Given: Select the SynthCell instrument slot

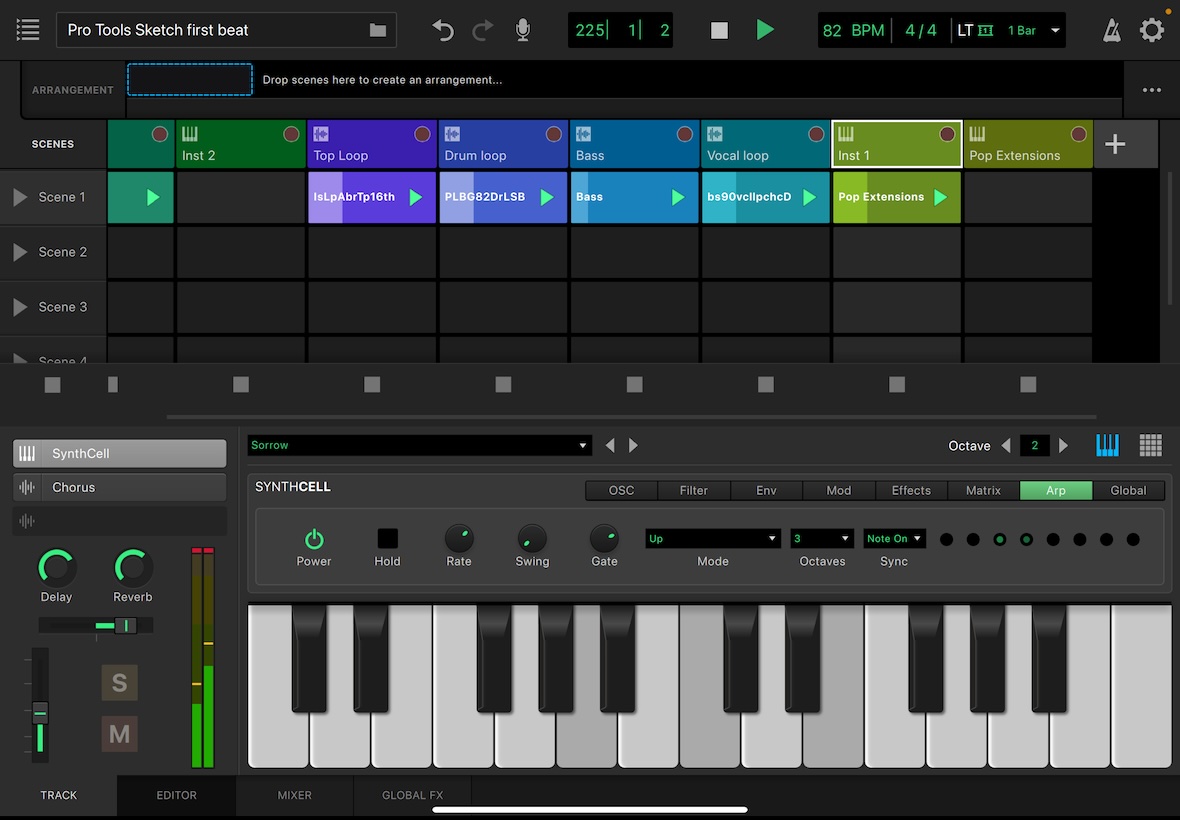Looking at the screenshot, I should [120, 454].
